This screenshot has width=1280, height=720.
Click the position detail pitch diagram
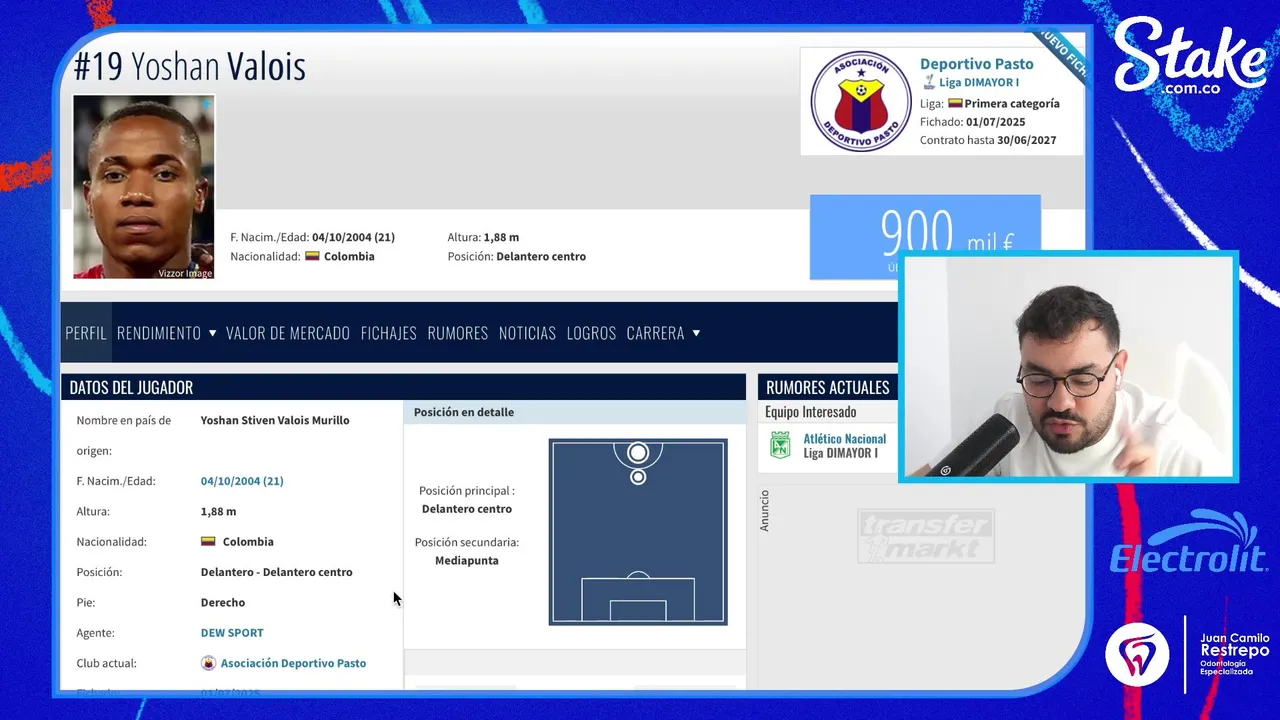pos(638,532)
